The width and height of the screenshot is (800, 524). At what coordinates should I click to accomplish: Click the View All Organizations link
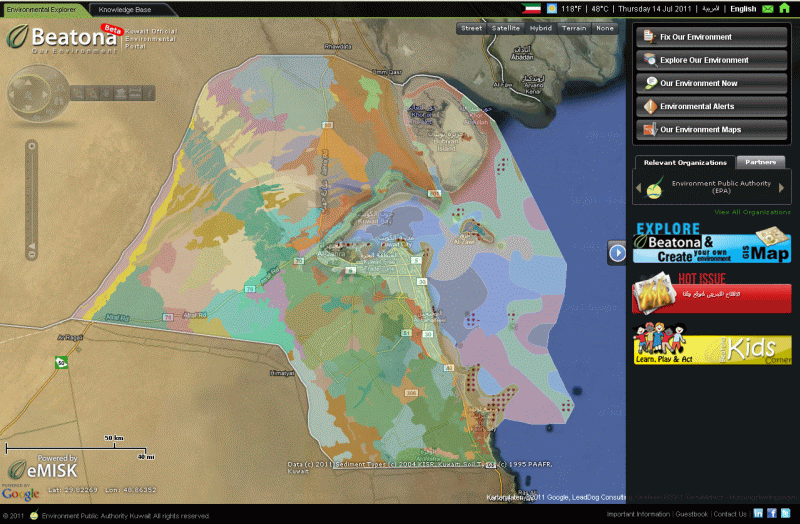pos(752,212)
